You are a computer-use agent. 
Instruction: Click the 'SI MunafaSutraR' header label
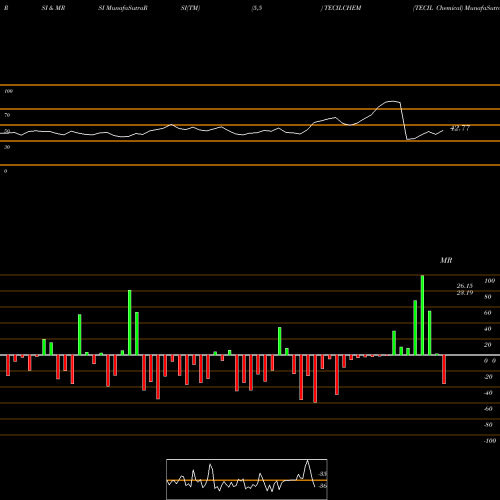pyautogui.click(x=123, y=8)
